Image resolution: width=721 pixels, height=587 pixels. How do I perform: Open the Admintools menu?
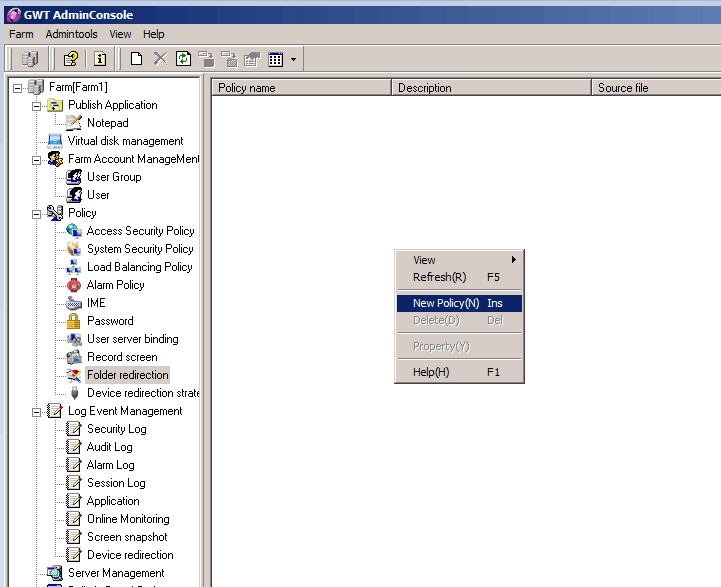point(71,34)
